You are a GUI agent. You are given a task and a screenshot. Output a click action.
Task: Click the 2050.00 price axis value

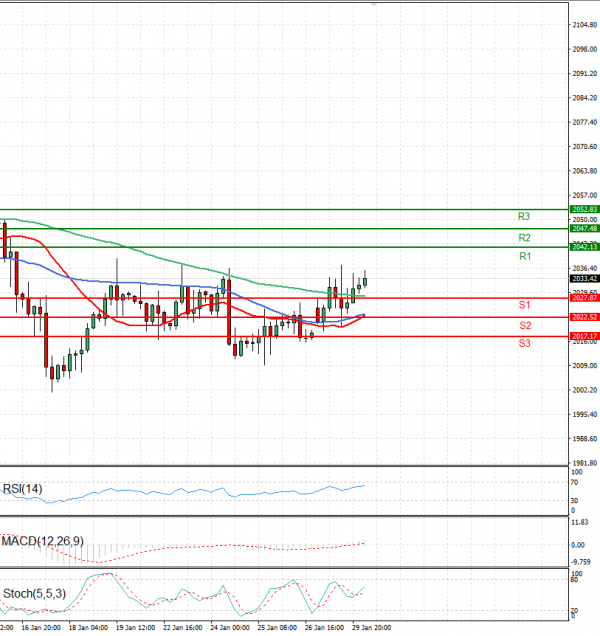(x=585, y=220)
